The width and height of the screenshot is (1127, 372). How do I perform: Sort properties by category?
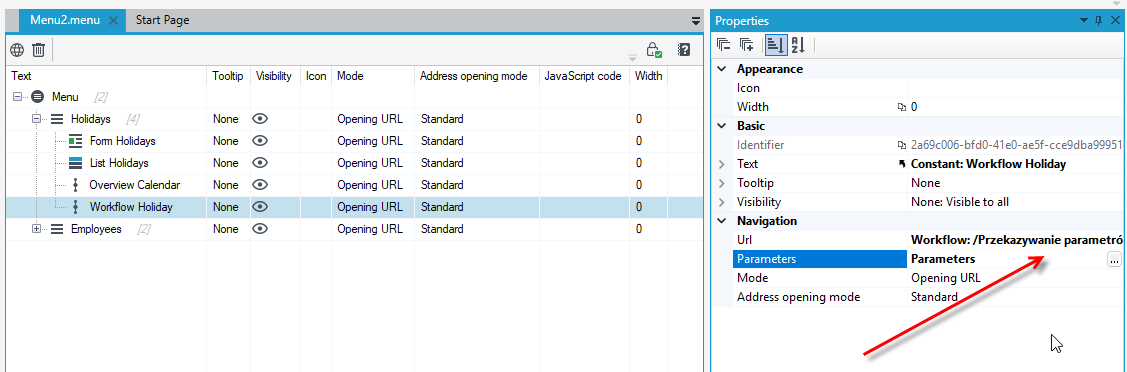coord(775,45)
